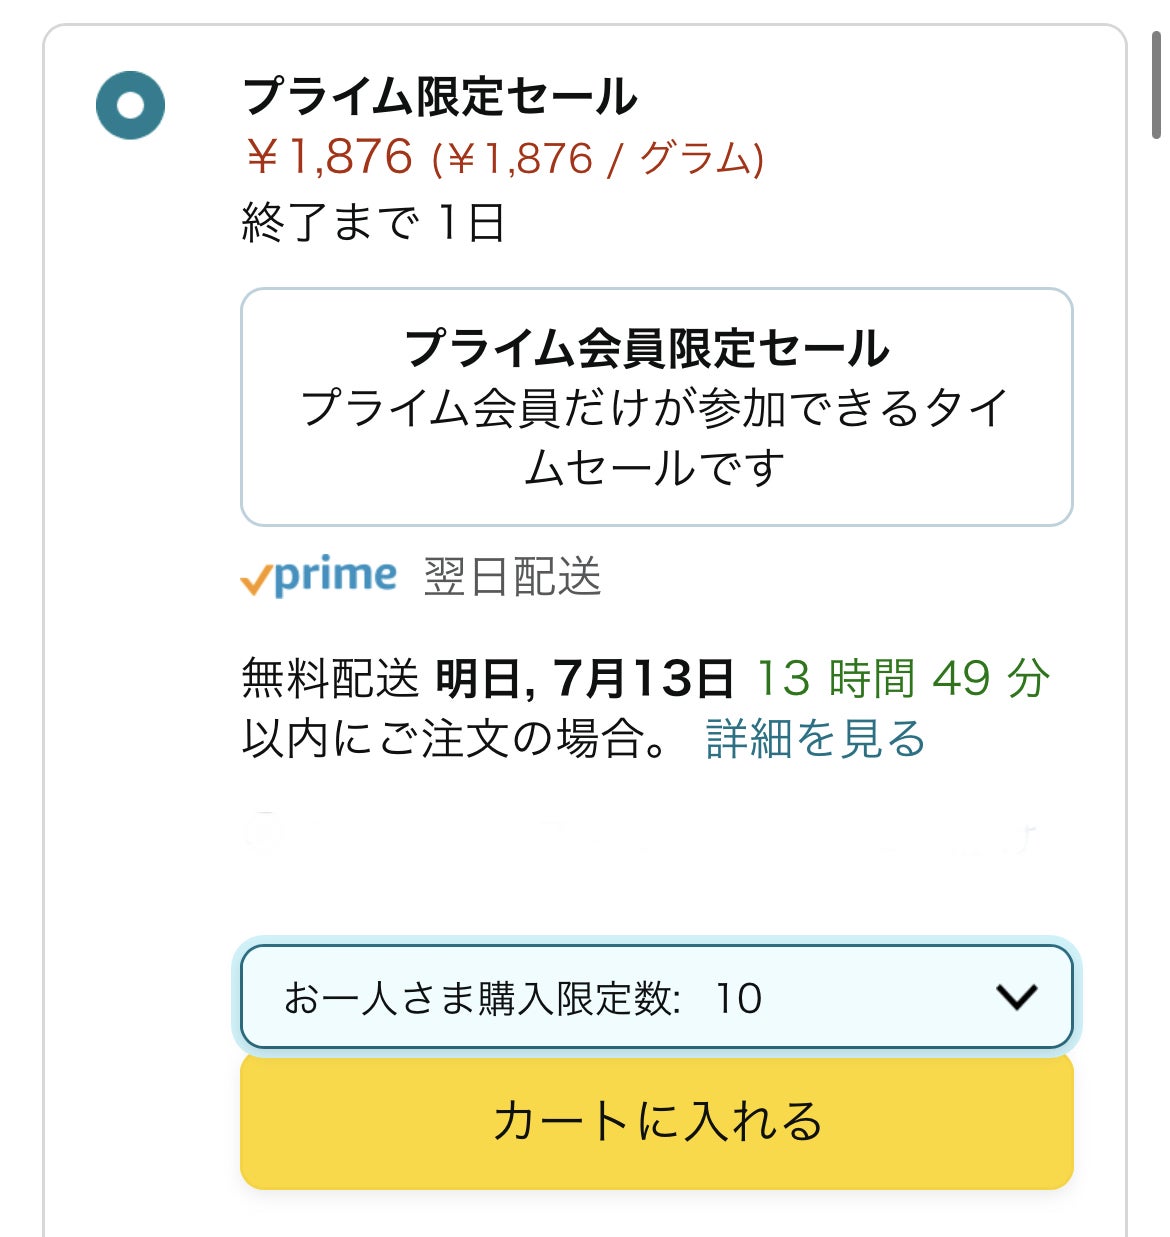Open the 詳細を見る link
This screenshot has width=1170, height=1237.
point(815,739)
